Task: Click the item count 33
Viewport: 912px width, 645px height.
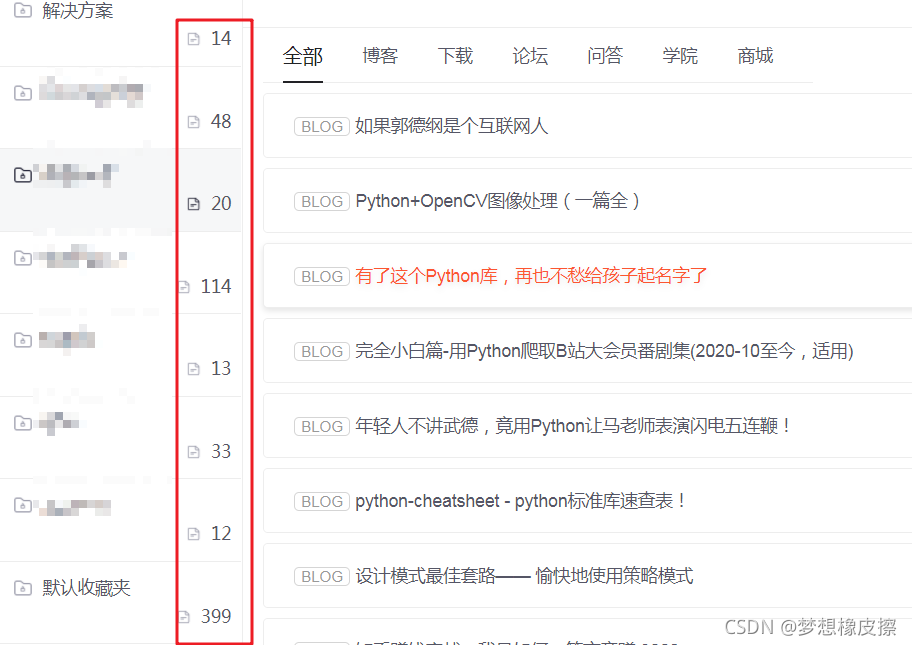Action: click(x=221, y=451)
